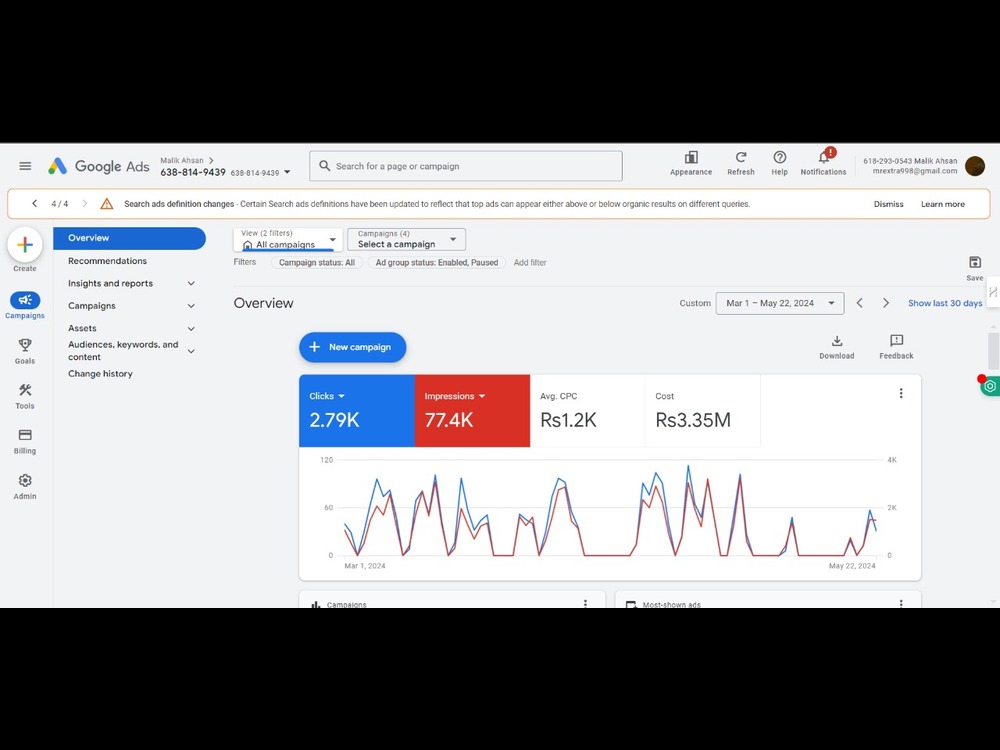Expand the Assets sidebar section

coord(191,328)
